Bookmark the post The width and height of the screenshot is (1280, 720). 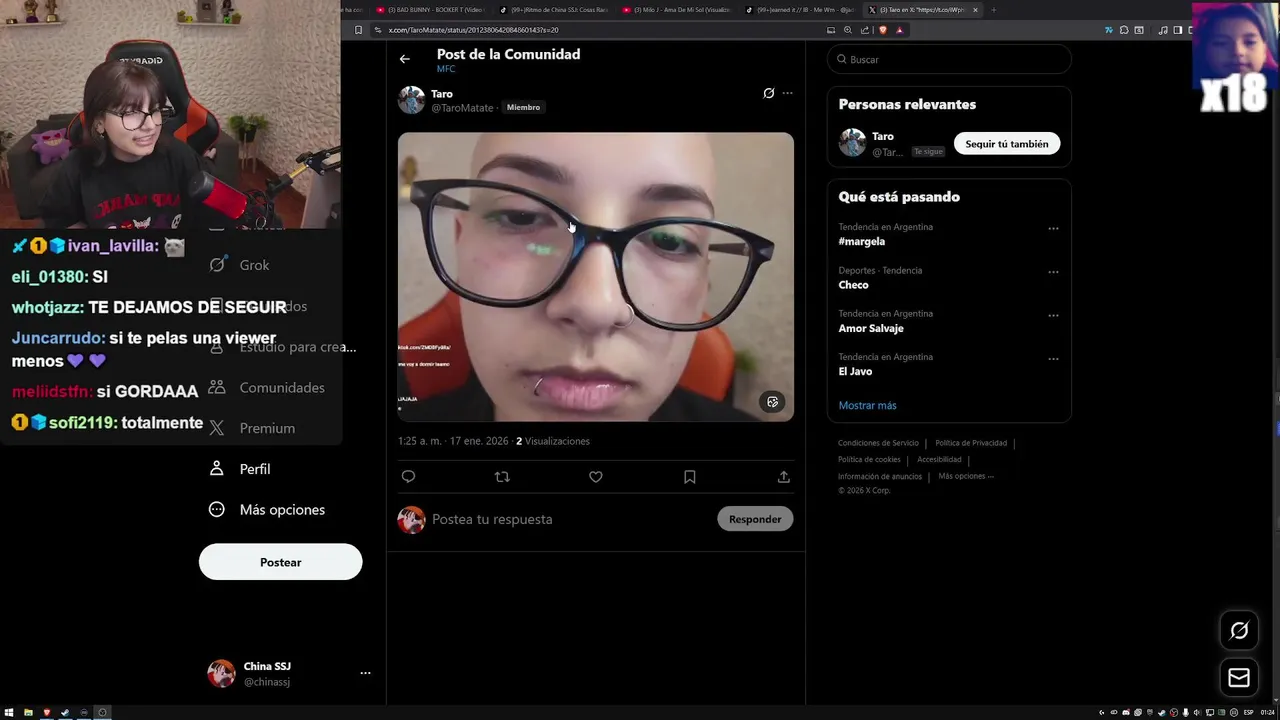690,477
